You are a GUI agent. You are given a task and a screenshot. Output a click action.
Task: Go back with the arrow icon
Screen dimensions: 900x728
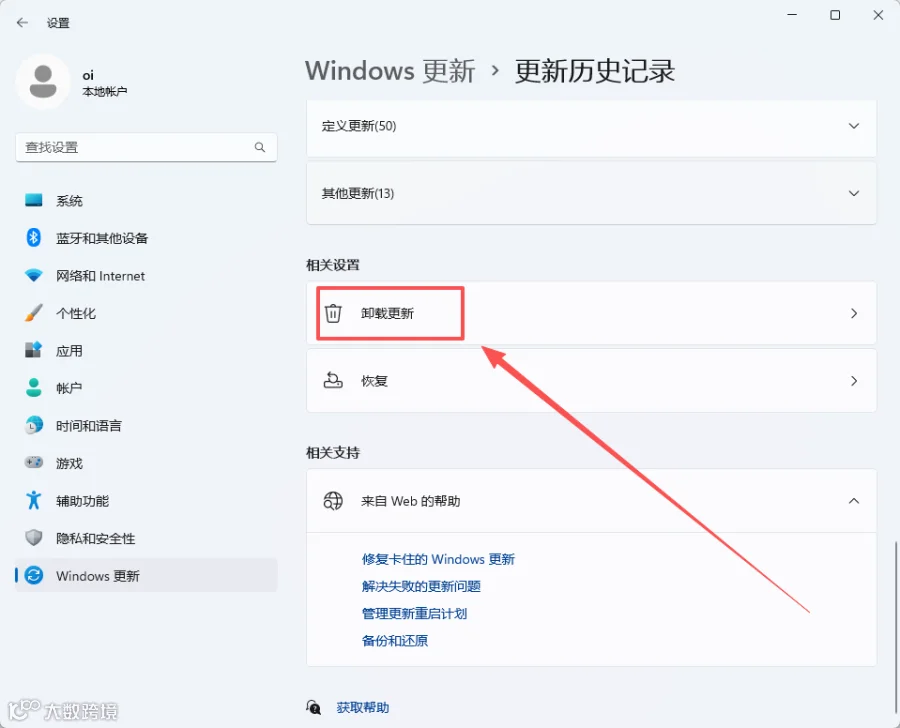[22, 23]
